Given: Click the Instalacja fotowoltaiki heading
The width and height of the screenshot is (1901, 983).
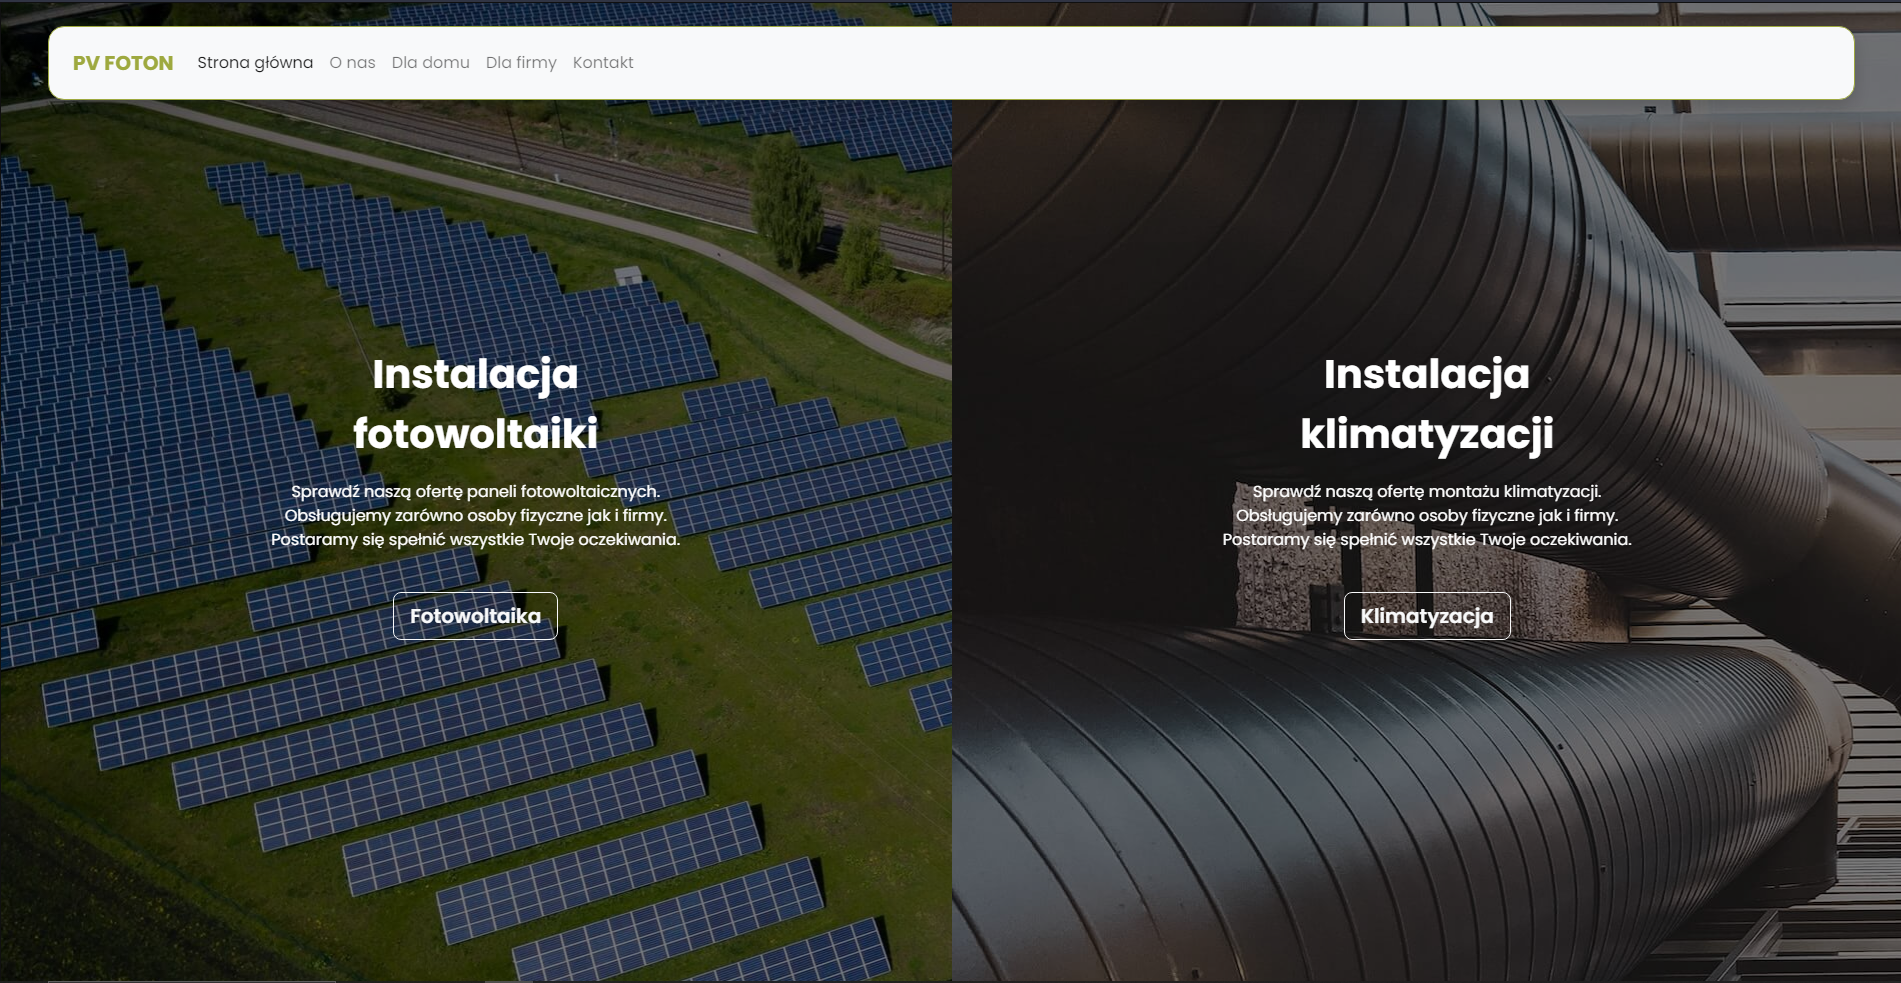Looking at the screenshot, I should [476, 404].
